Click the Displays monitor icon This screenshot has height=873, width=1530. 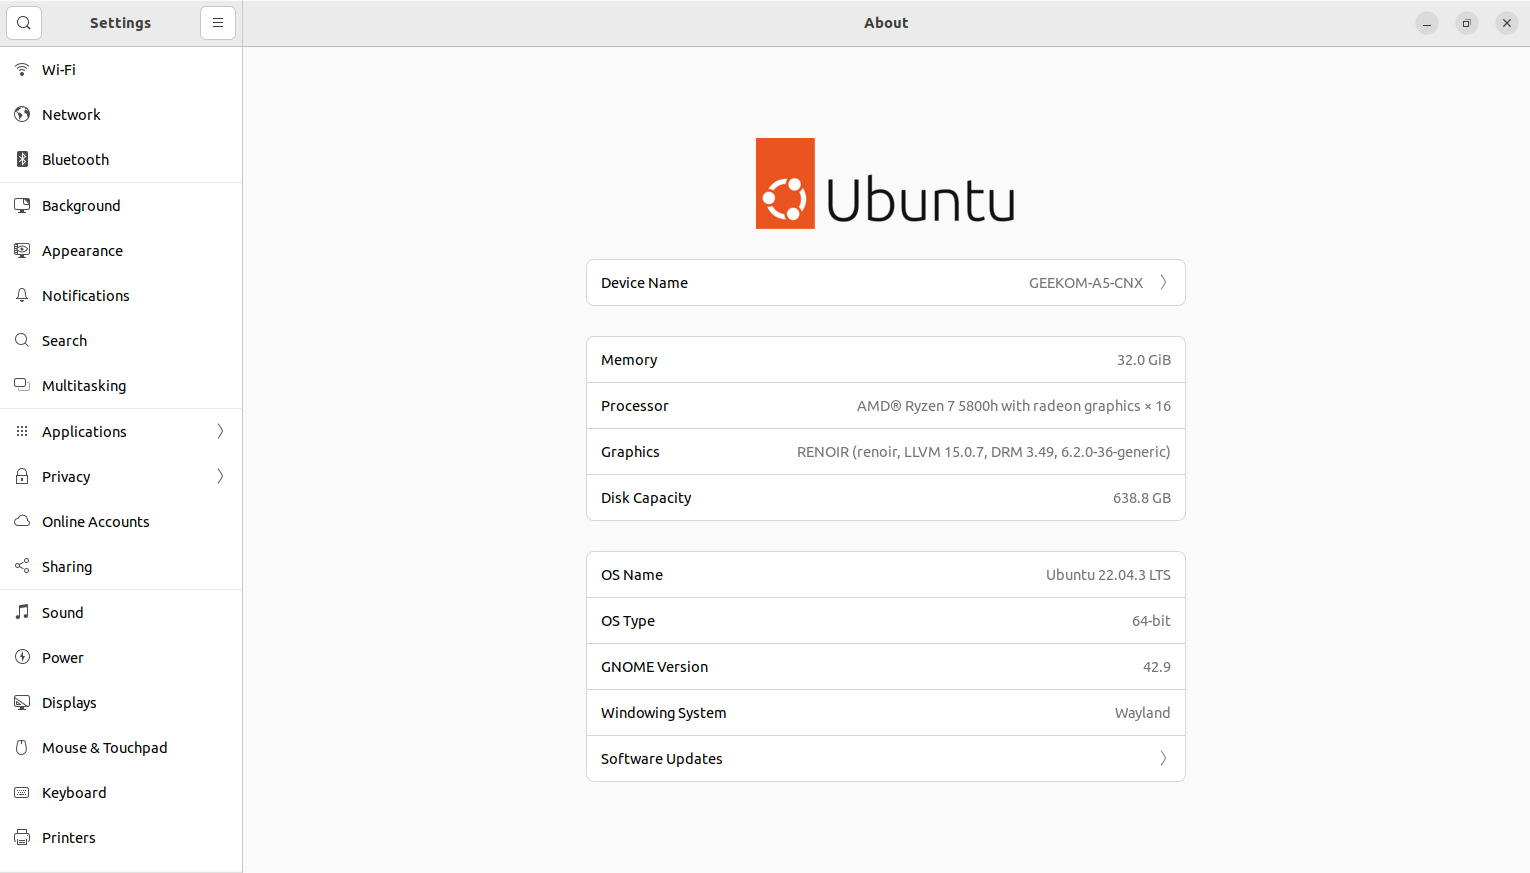click(x=22, y=702)
